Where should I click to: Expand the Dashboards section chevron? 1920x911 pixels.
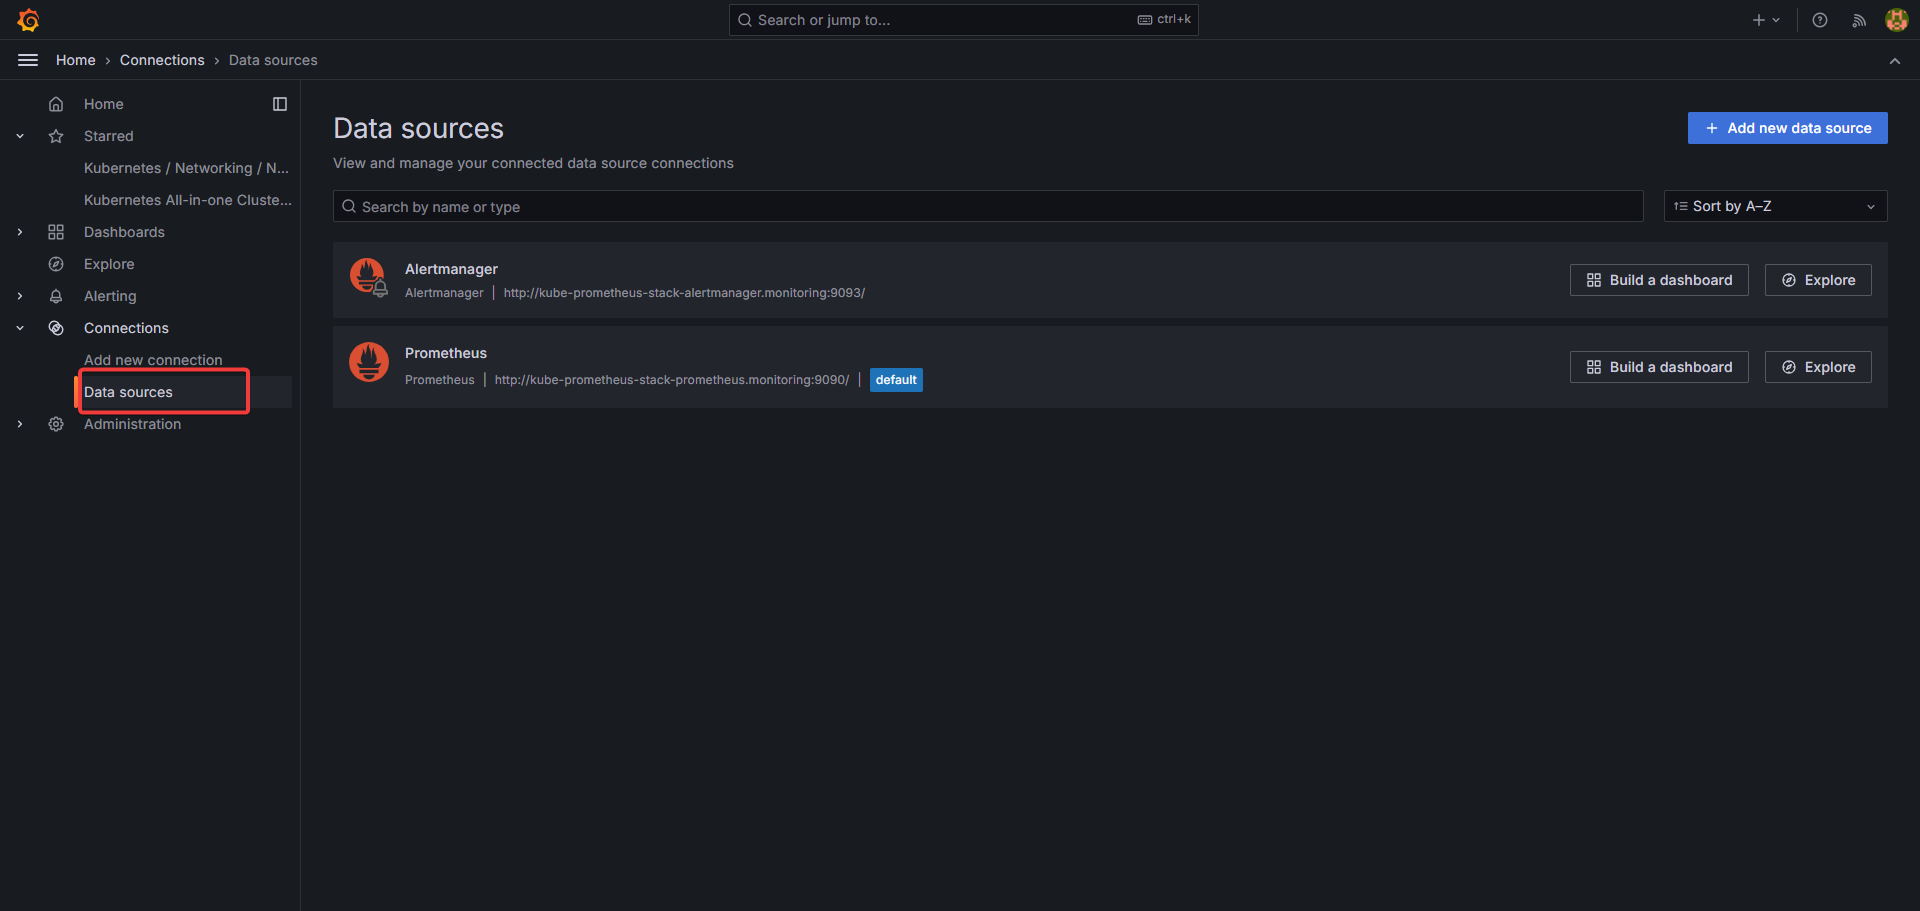click(x=20, y=232)
